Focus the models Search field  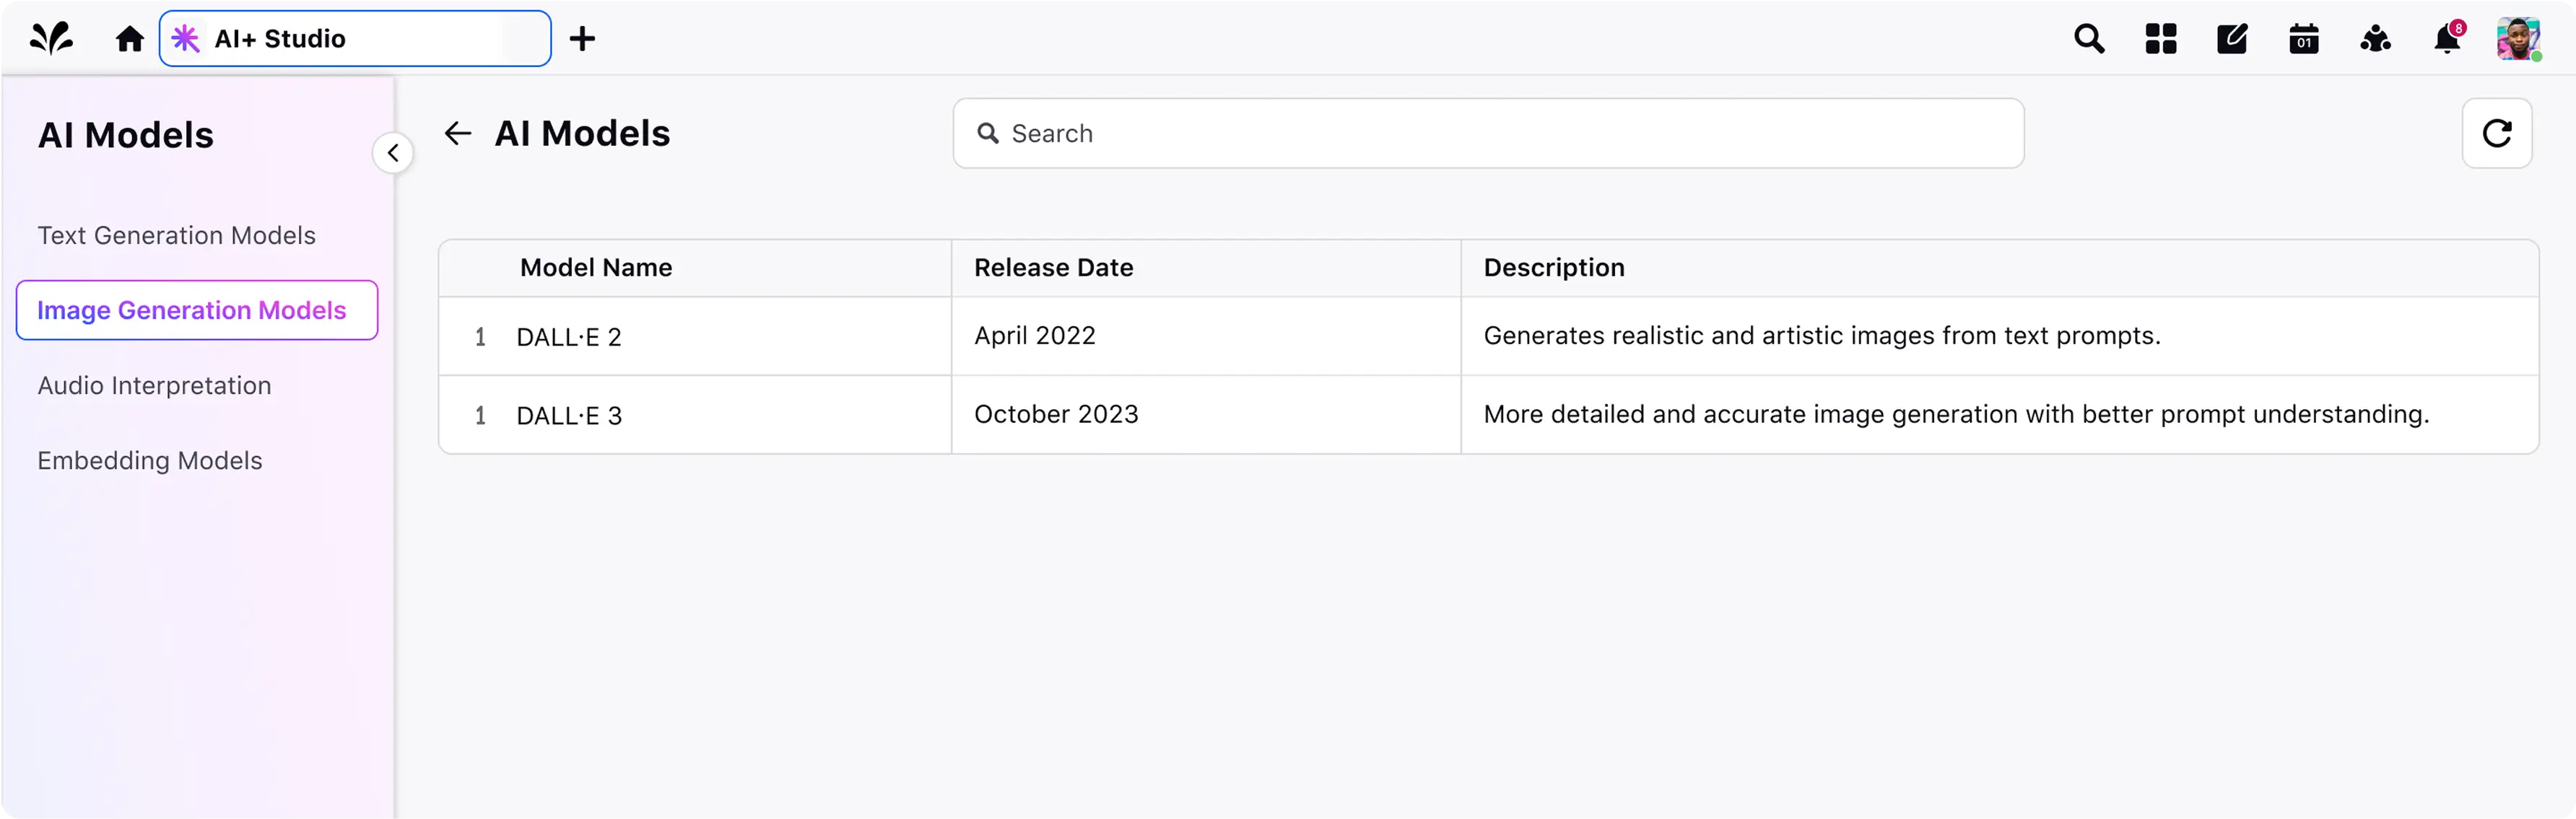click(x=1487, y=133)
